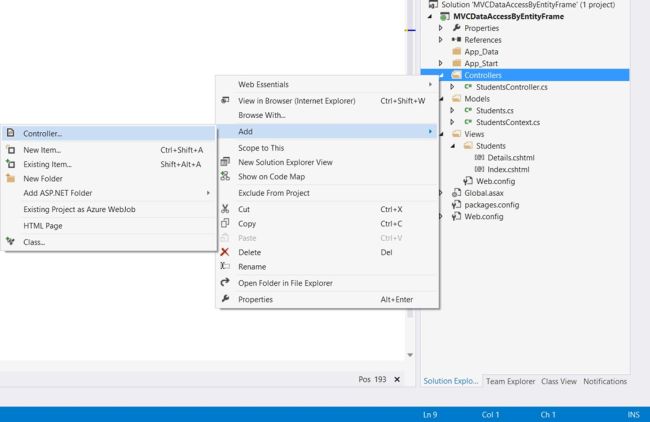This screenshot has width=650, height=422.
Task: Click the Open Folder arrow icon
Action: (x=225, y=283)
